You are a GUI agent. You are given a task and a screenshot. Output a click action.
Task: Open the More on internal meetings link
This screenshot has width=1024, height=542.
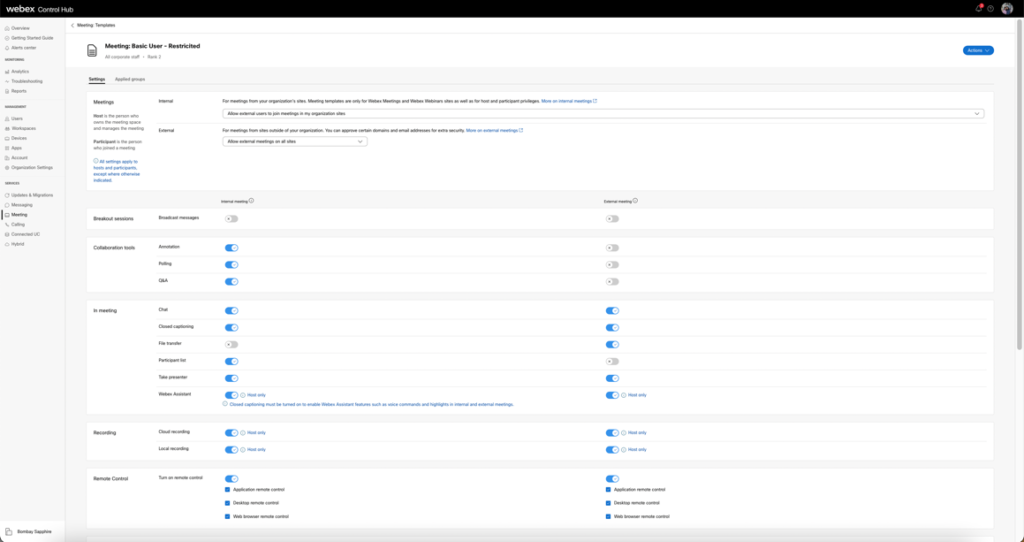tap(569, 101)
